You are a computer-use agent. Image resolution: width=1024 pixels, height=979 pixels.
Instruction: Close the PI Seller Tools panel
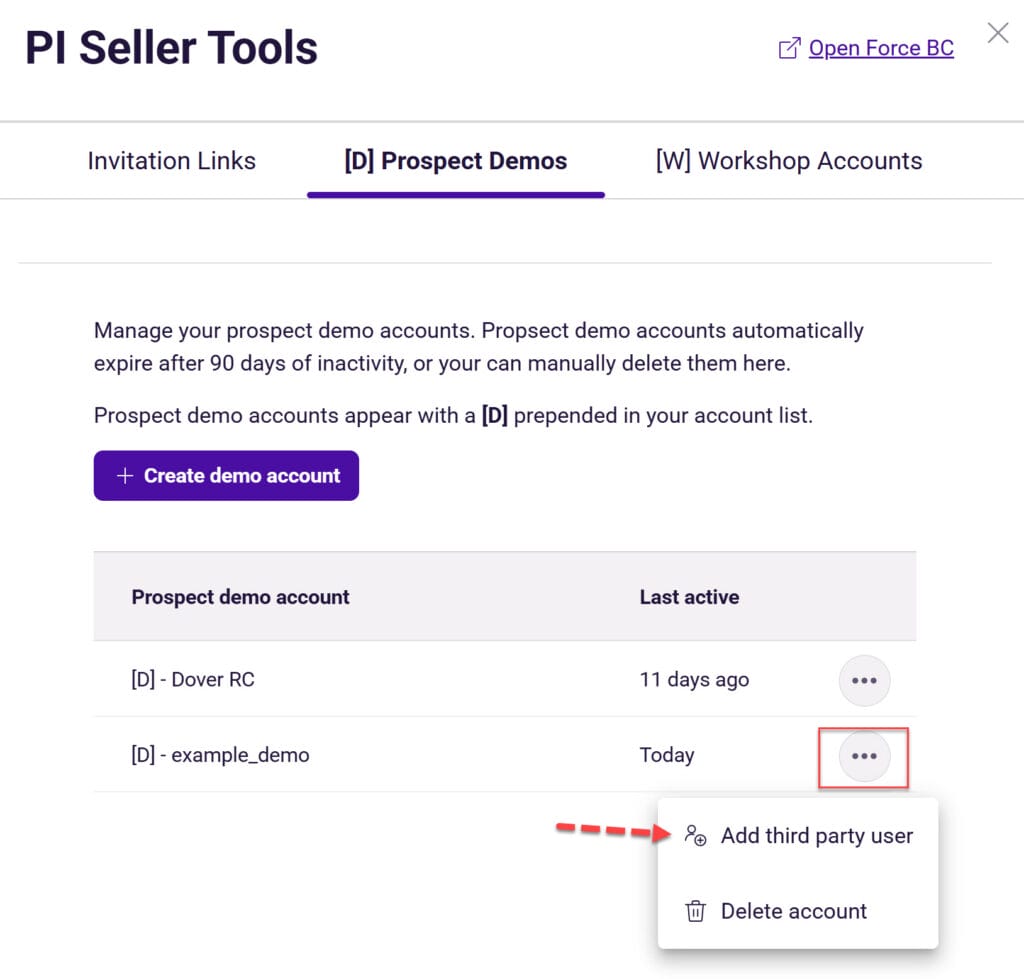[997, 33]
